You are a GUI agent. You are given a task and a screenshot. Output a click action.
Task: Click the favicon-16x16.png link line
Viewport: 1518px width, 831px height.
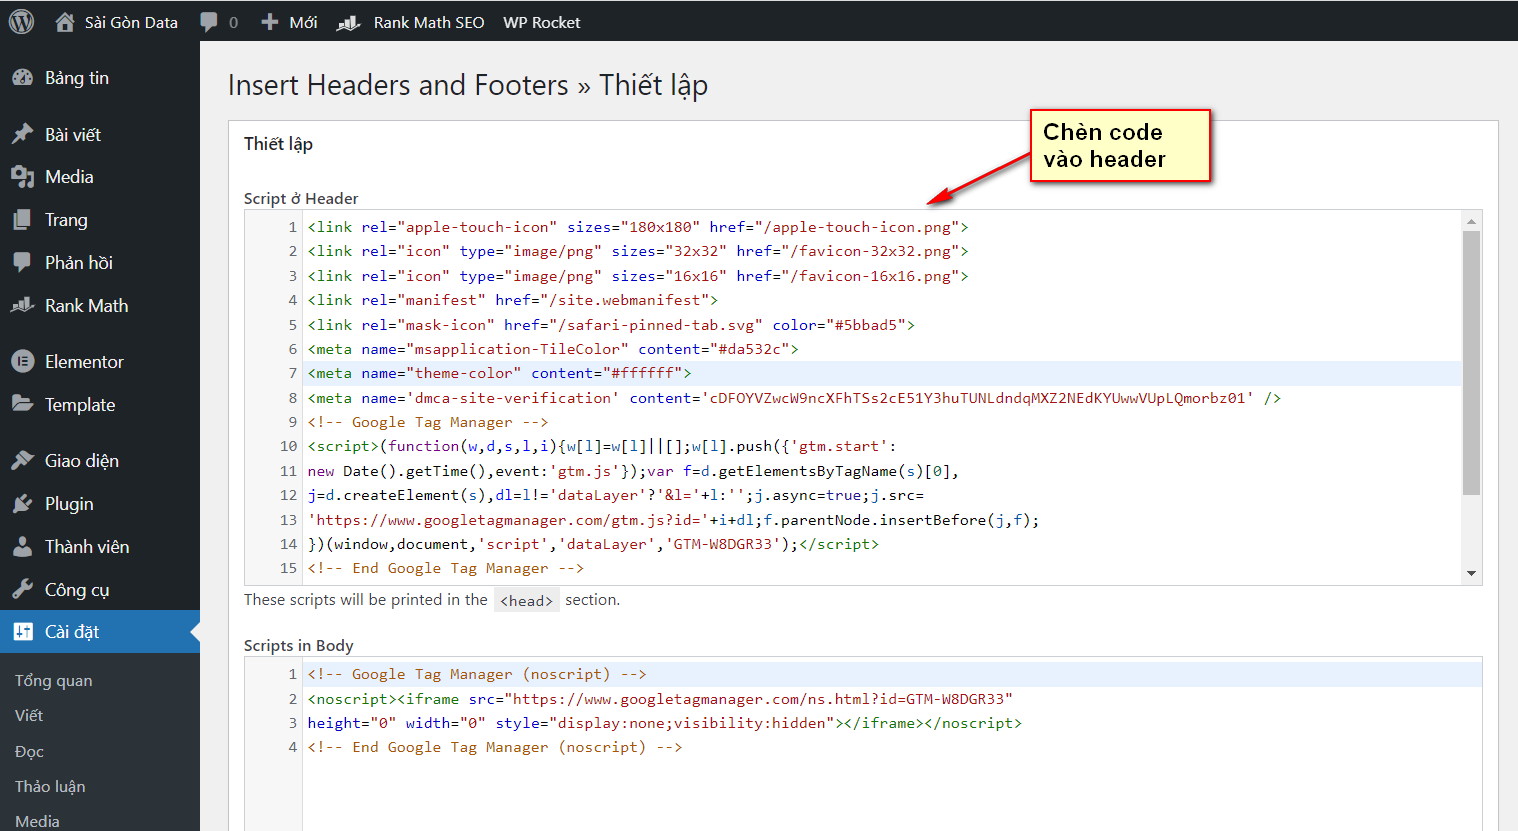click(638, 276)
